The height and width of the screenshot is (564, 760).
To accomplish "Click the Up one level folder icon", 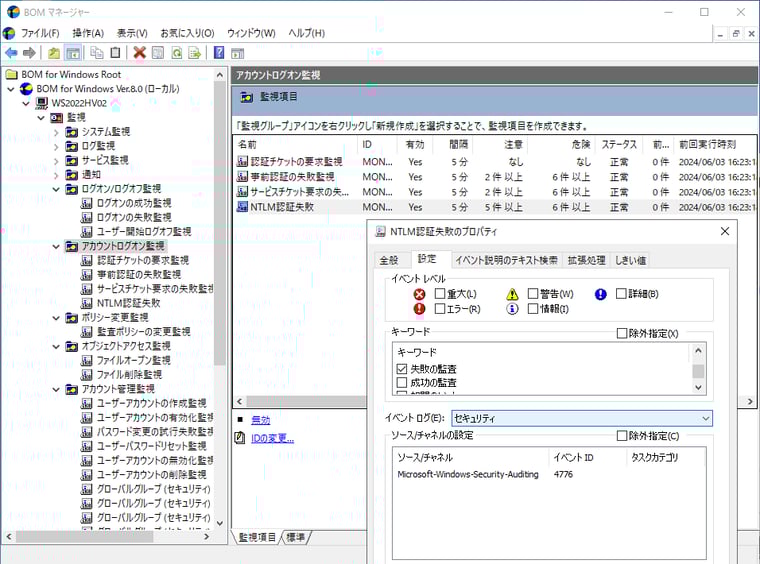I will 54,53.
